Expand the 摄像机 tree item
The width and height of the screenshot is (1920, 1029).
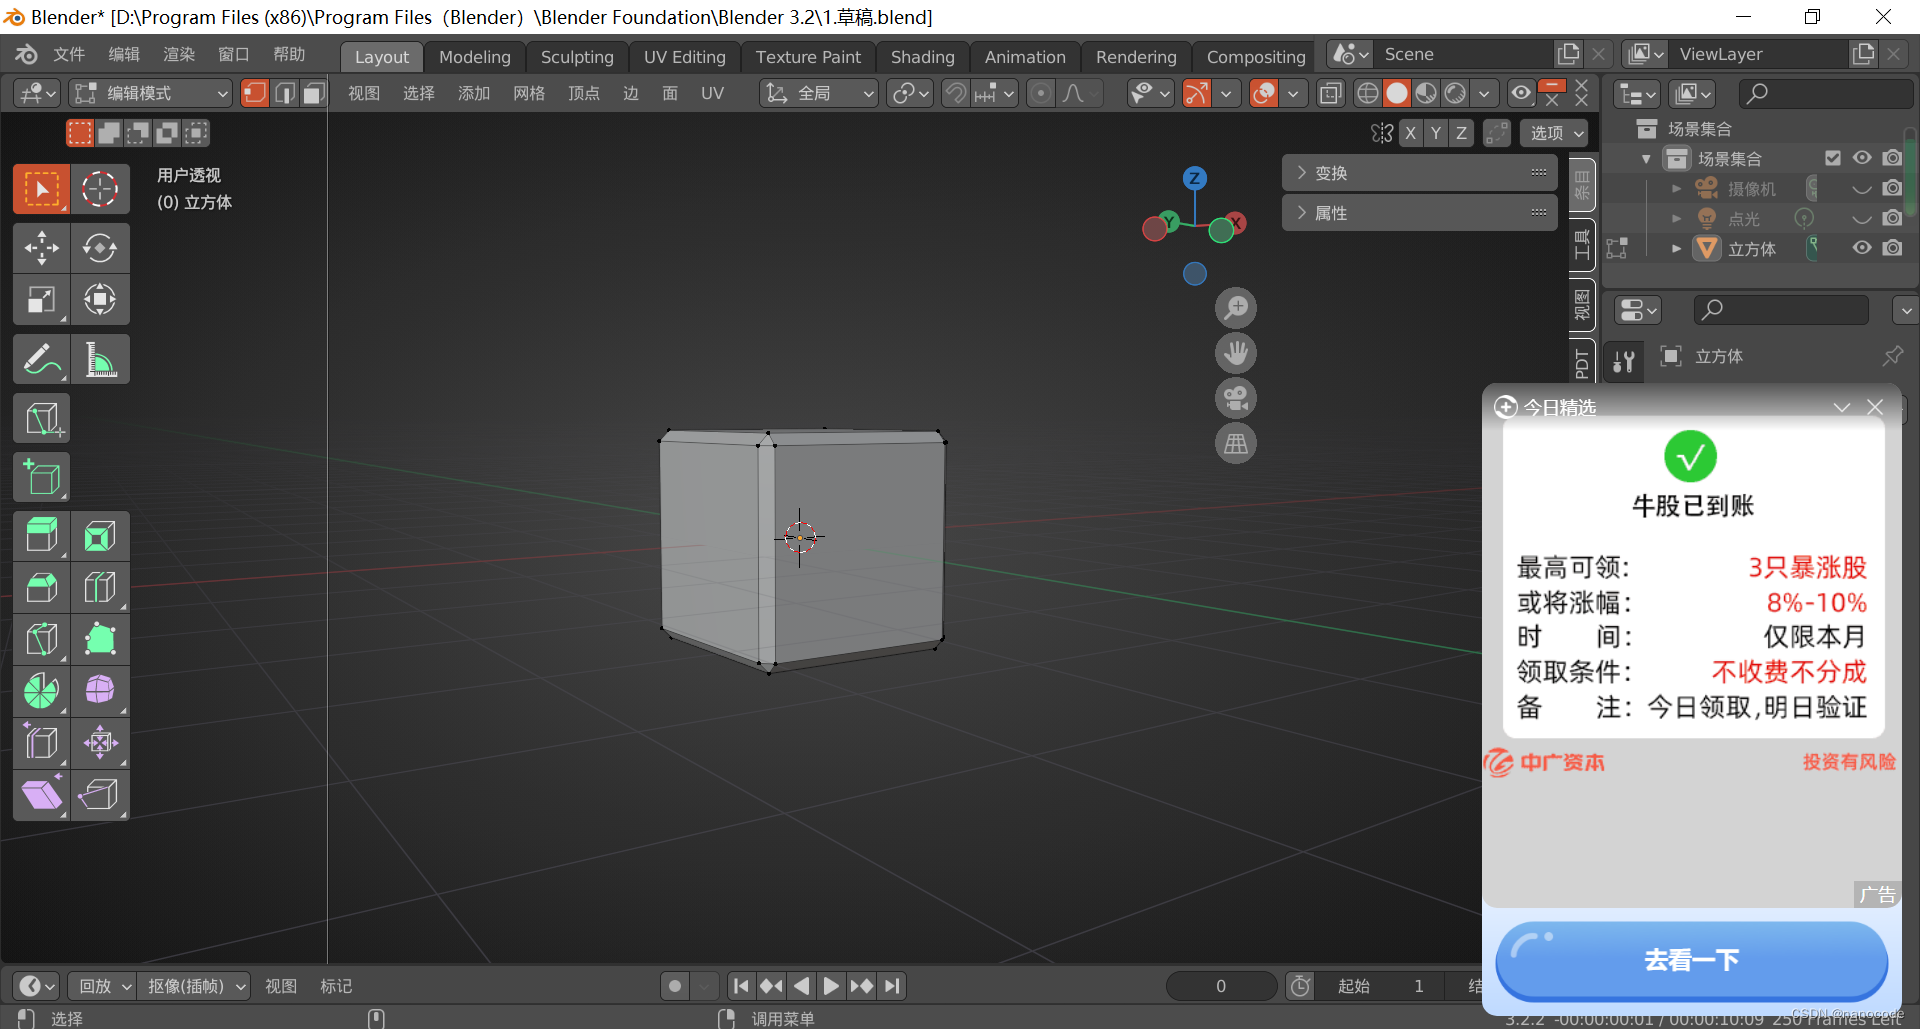[x=1676, y=188]
